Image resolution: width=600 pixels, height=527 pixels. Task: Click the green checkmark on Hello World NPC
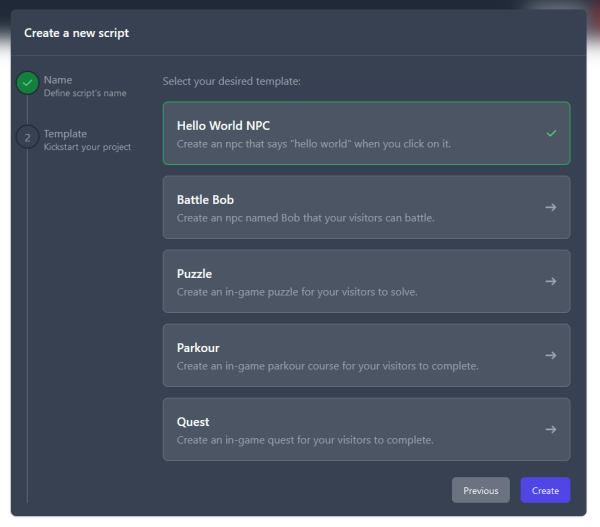(x=551, y=133)
